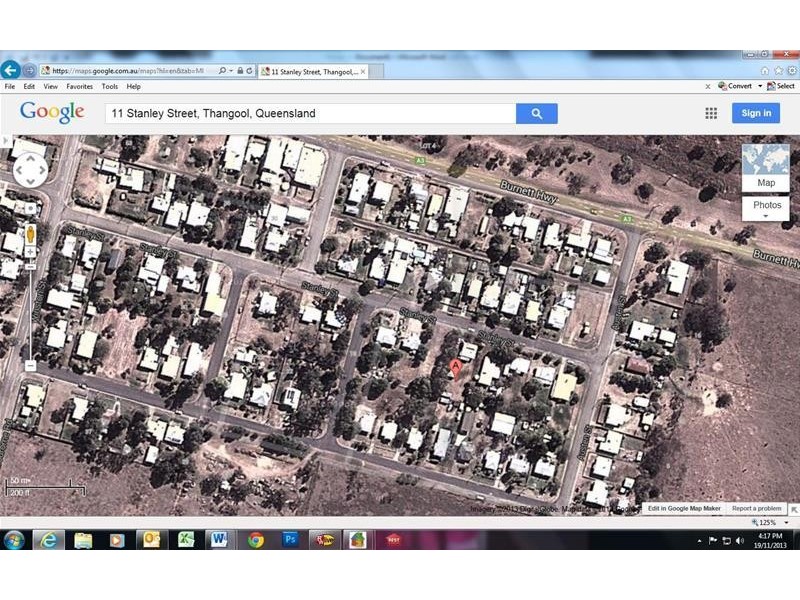Expand the Convert add-on dropdown
The height and width of the screenshot is (600, 800).
(x=760, y=86)
